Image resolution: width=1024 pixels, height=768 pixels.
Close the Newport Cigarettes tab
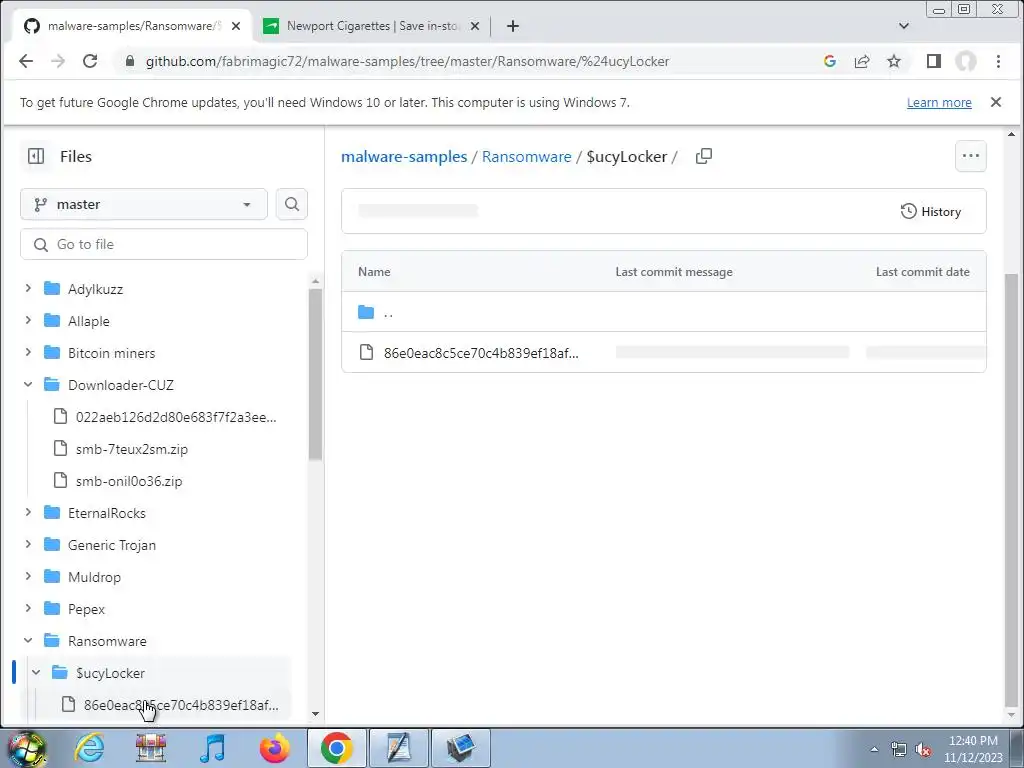point(475,26)
